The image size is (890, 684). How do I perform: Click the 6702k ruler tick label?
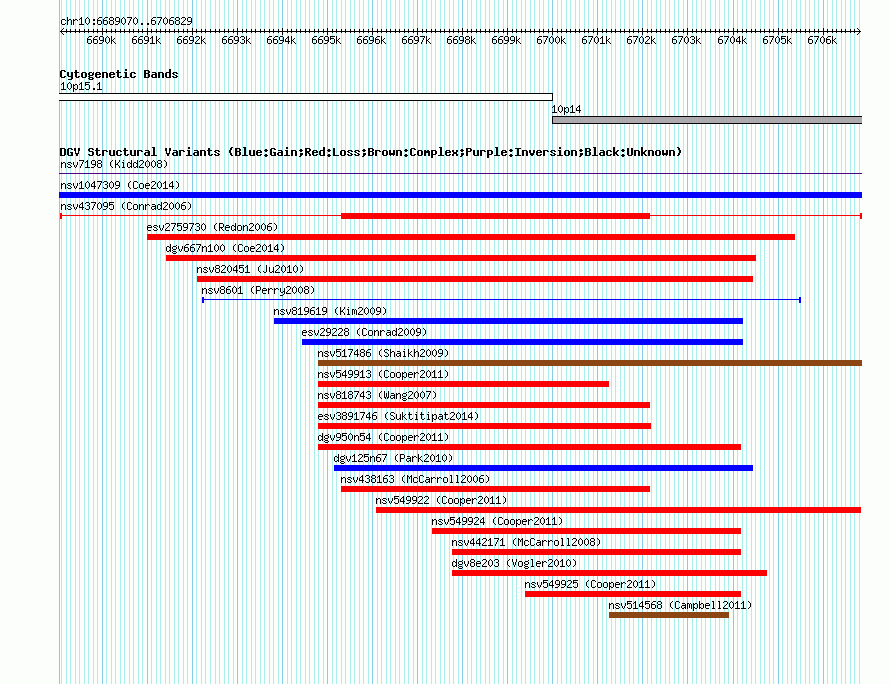(x=641, y=41)
